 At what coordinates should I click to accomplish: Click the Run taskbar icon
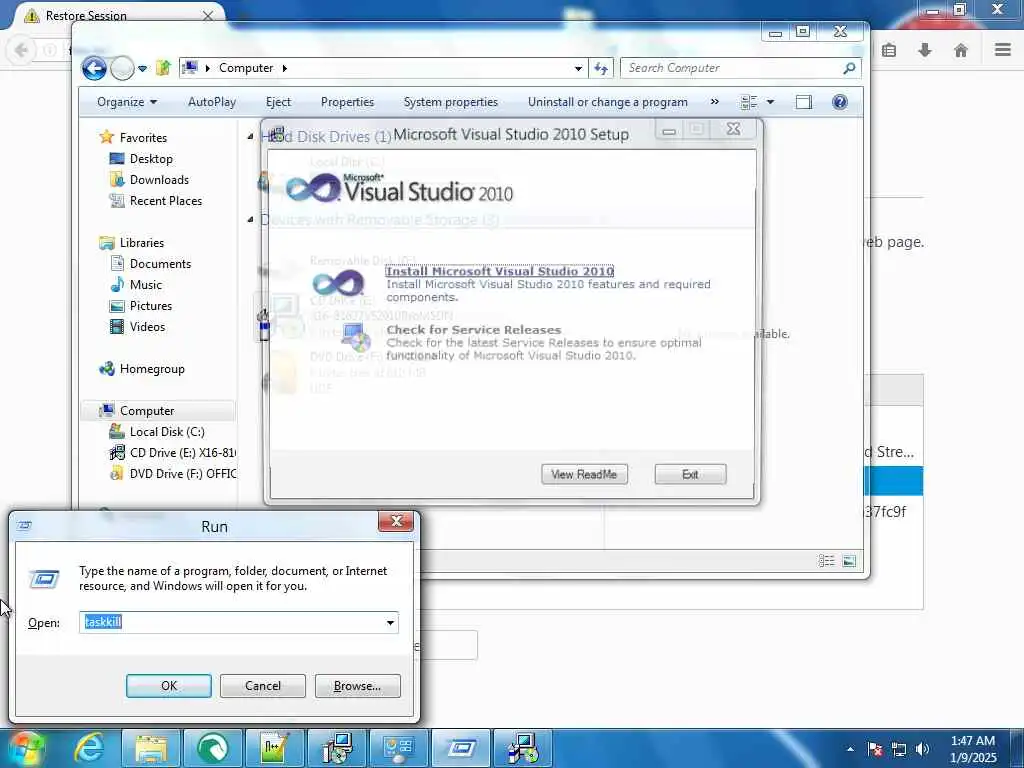tap(461, 748)
